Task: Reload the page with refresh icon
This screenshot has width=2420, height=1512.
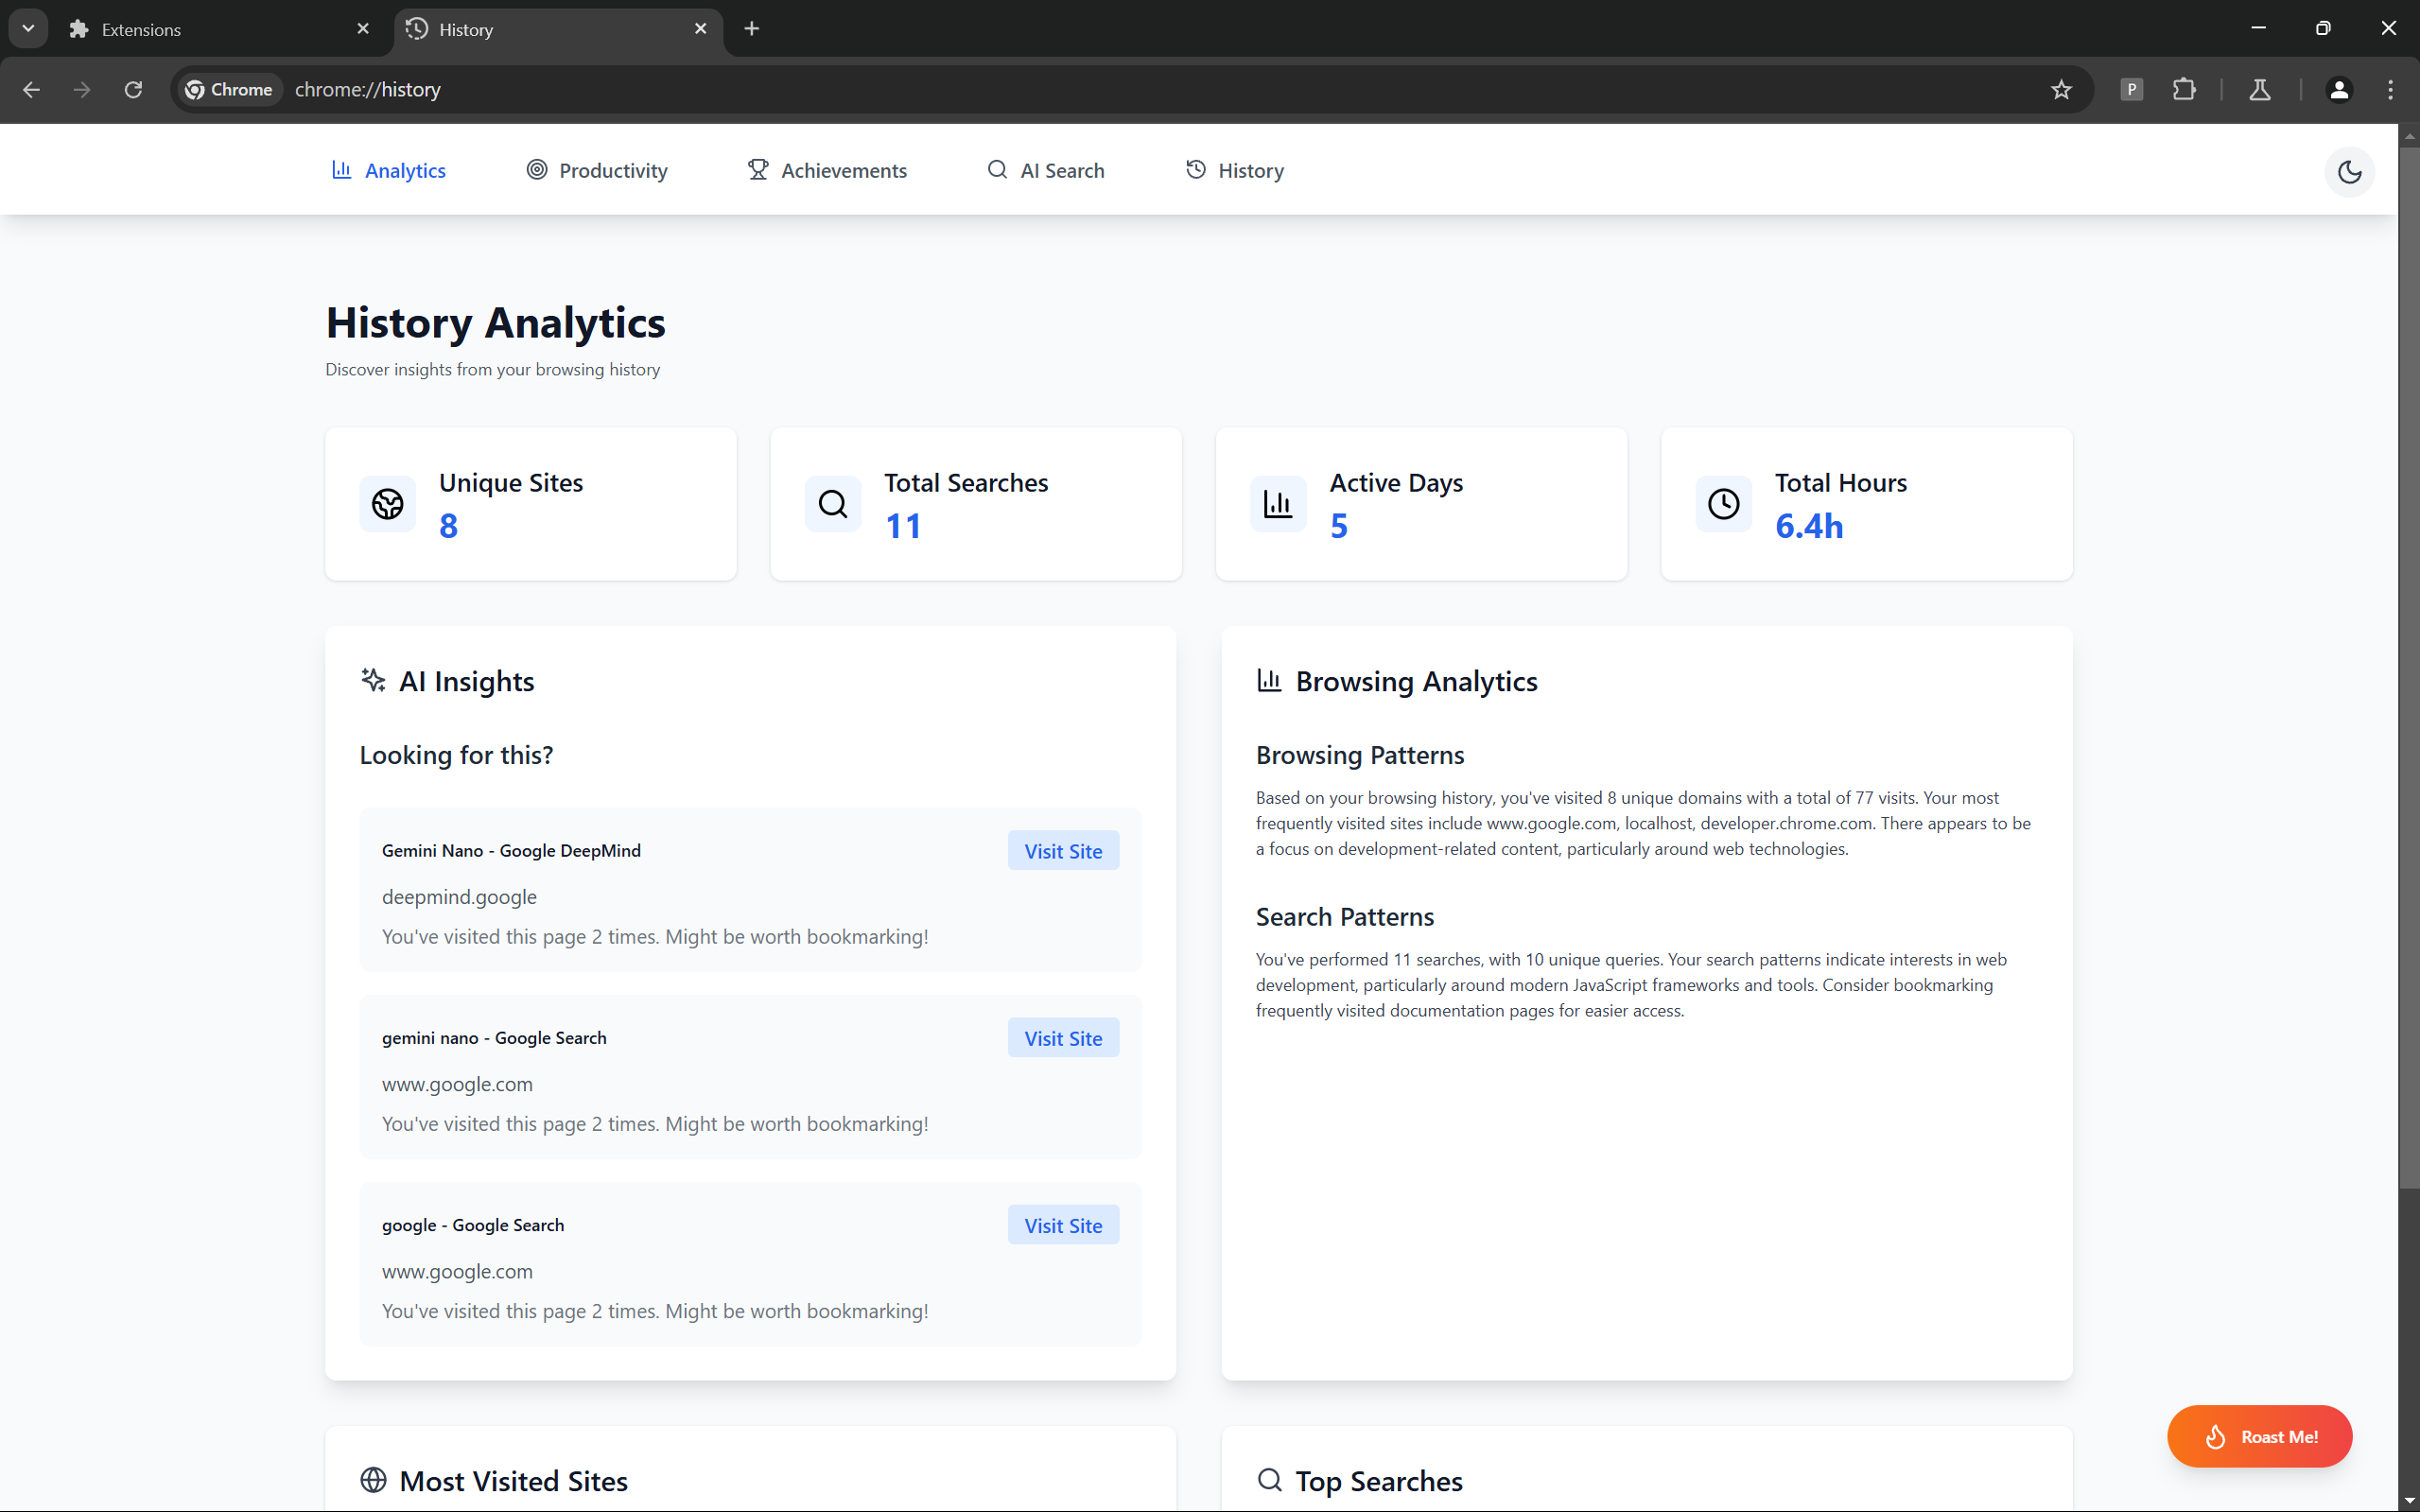Action: click(x=133, y=90)
